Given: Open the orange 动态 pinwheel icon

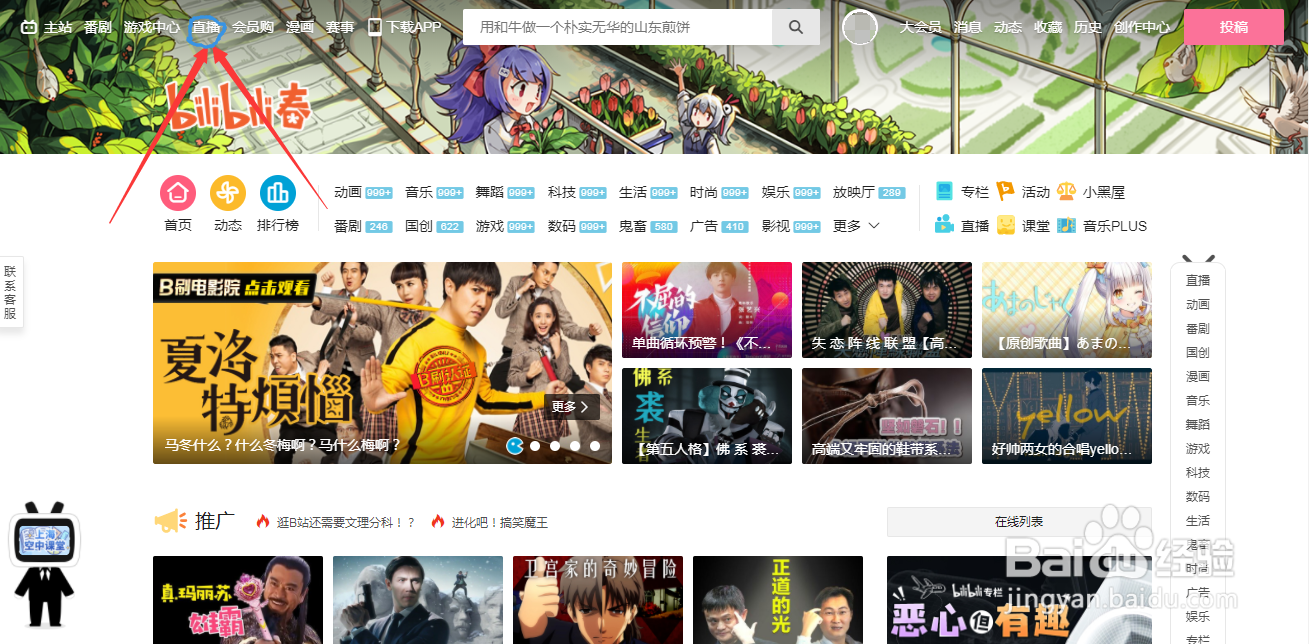Looking at the screenshot, I should (x=228, y=192).
